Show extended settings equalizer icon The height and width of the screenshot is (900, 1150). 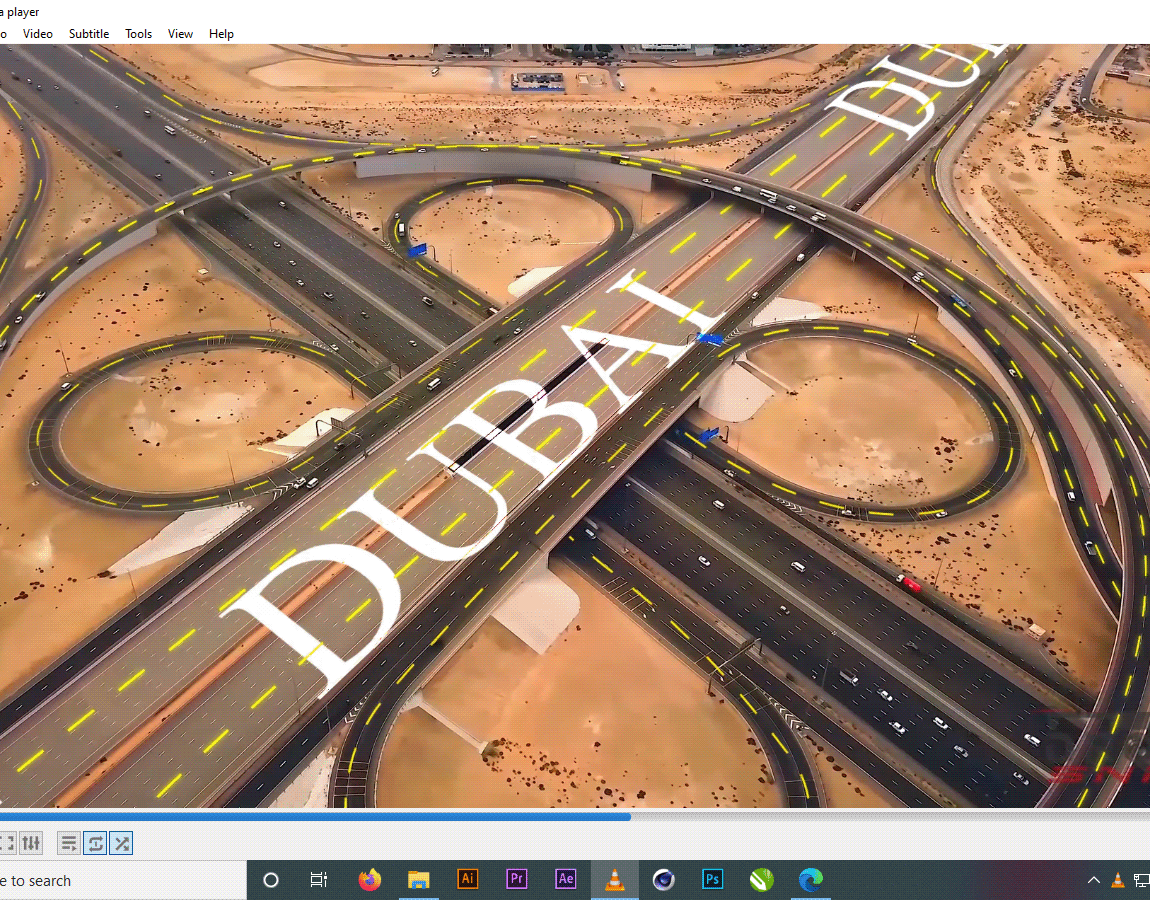31,843
